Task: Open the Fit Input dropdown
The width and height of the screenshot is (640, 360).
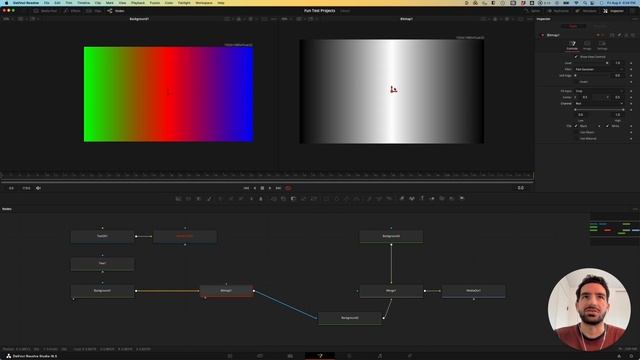Action: 599,91
